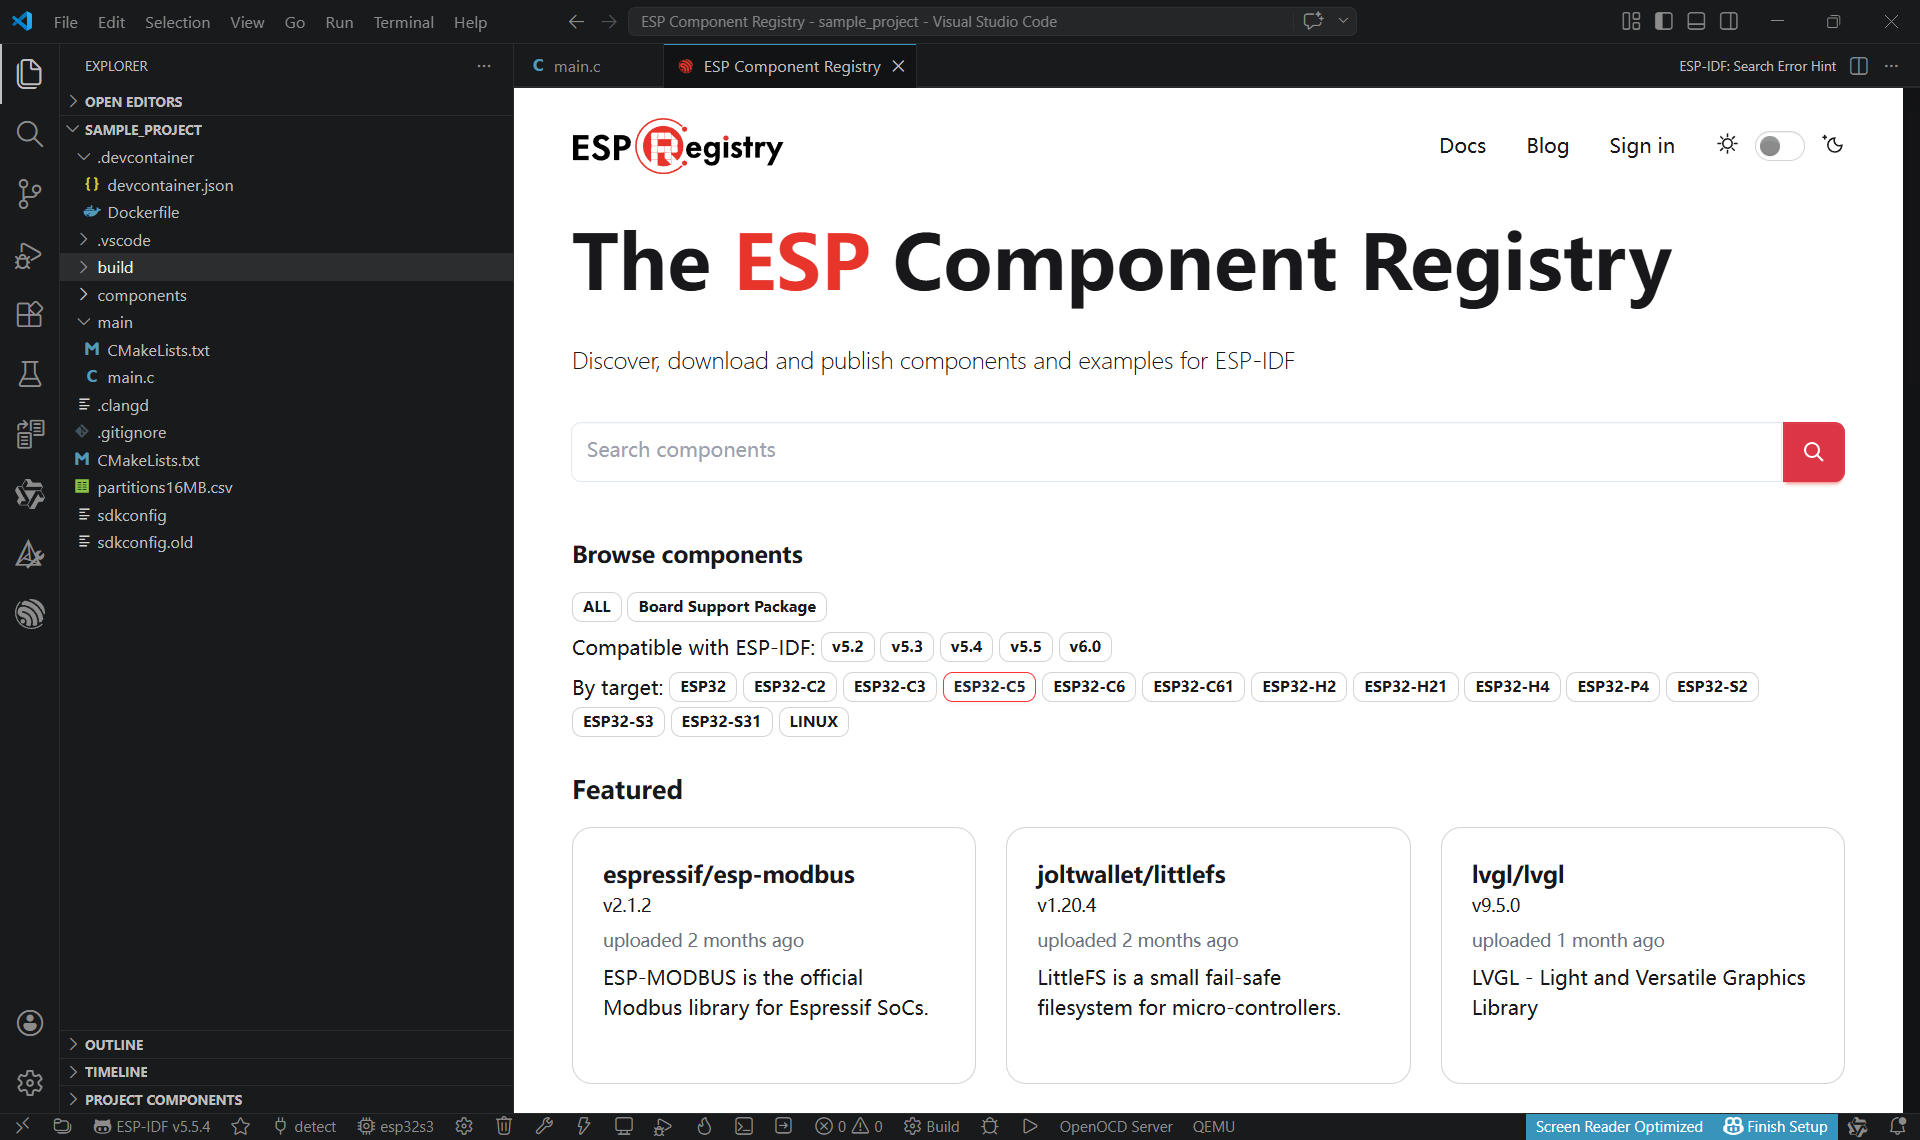This screenshot has height=1140, width=1920.
Task: Click the full clean trash icon in status bar
Action: click(x=504, y=1126)
